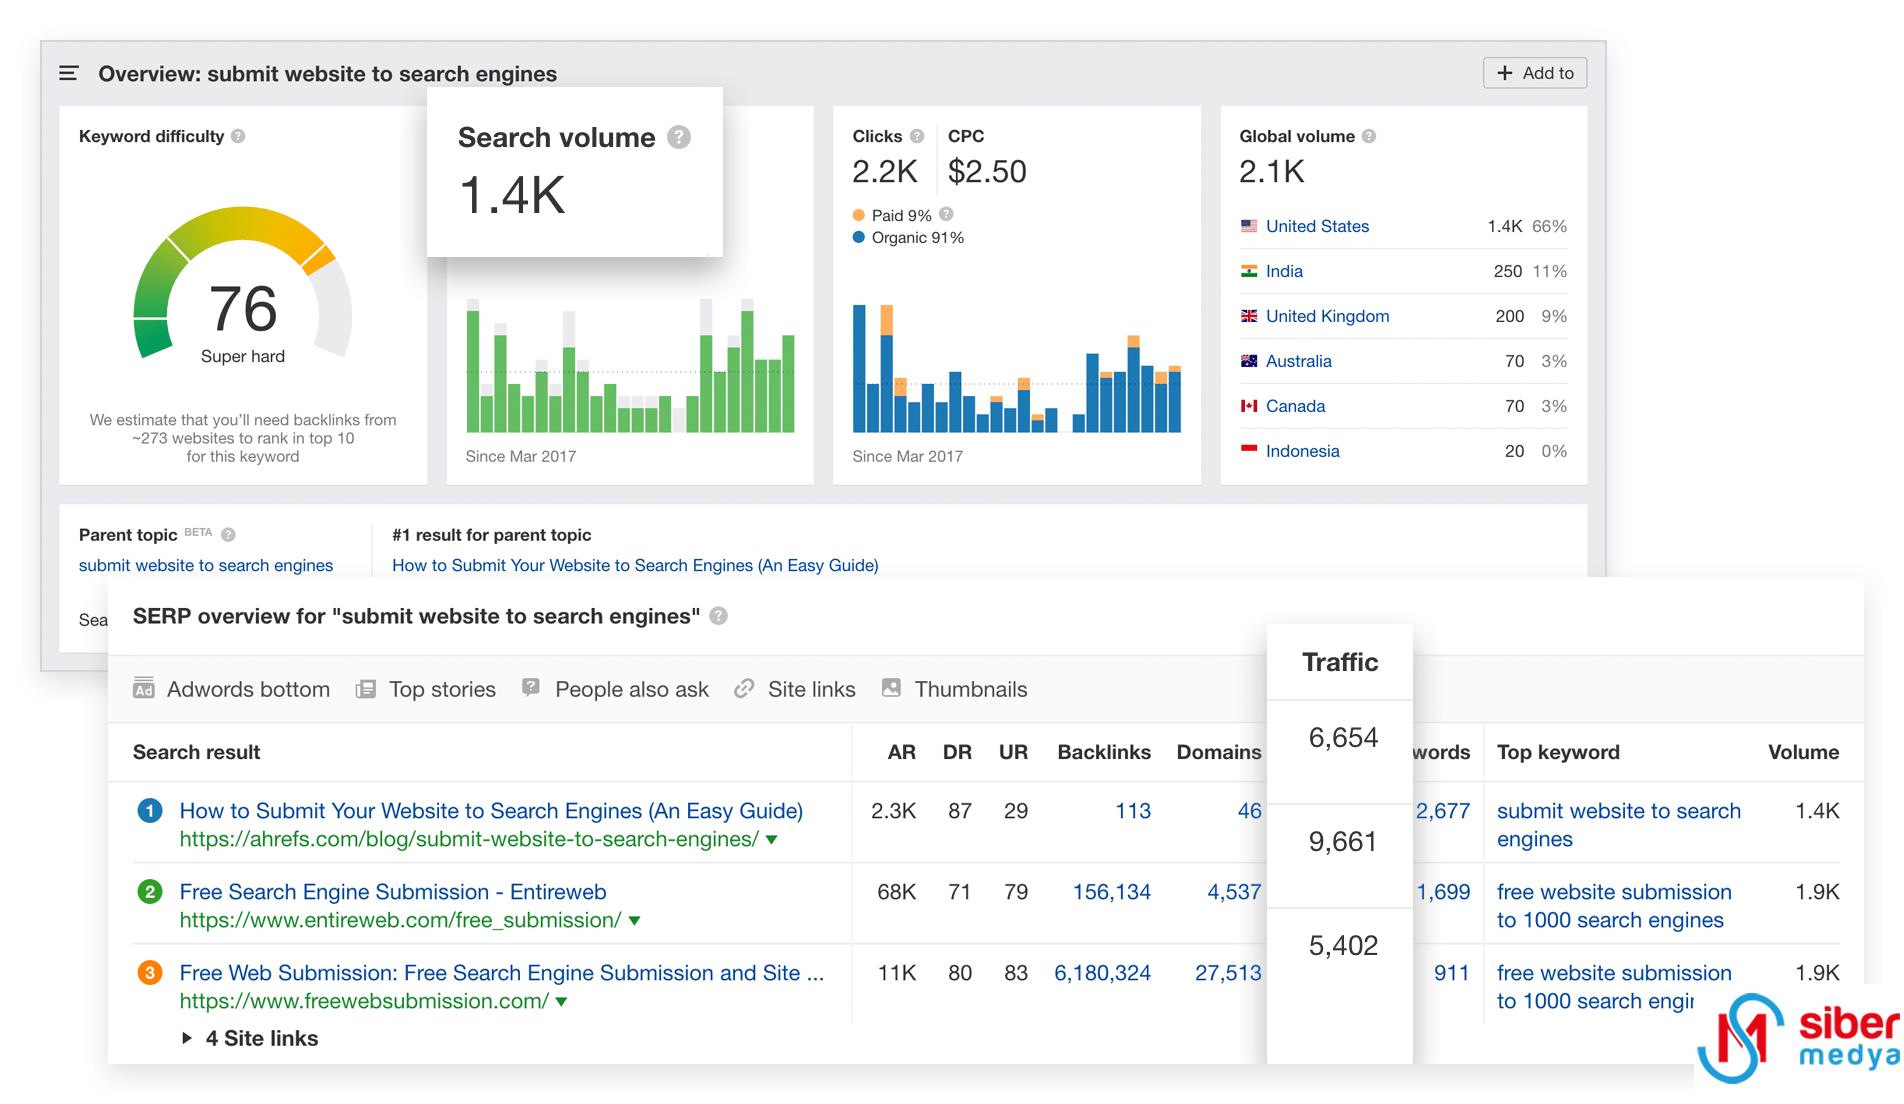Click the Paid orange legend dot
Viewport: 1904px width, 1104px height.
click(859, 215)
